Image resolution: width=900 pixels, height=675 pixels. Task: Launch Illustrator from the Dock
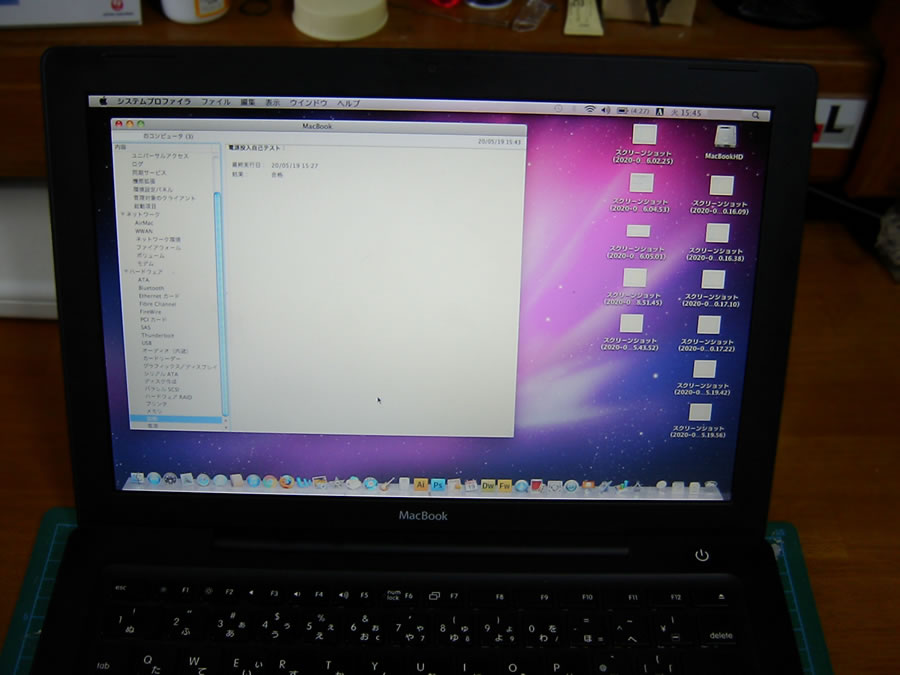click(421, 484)
